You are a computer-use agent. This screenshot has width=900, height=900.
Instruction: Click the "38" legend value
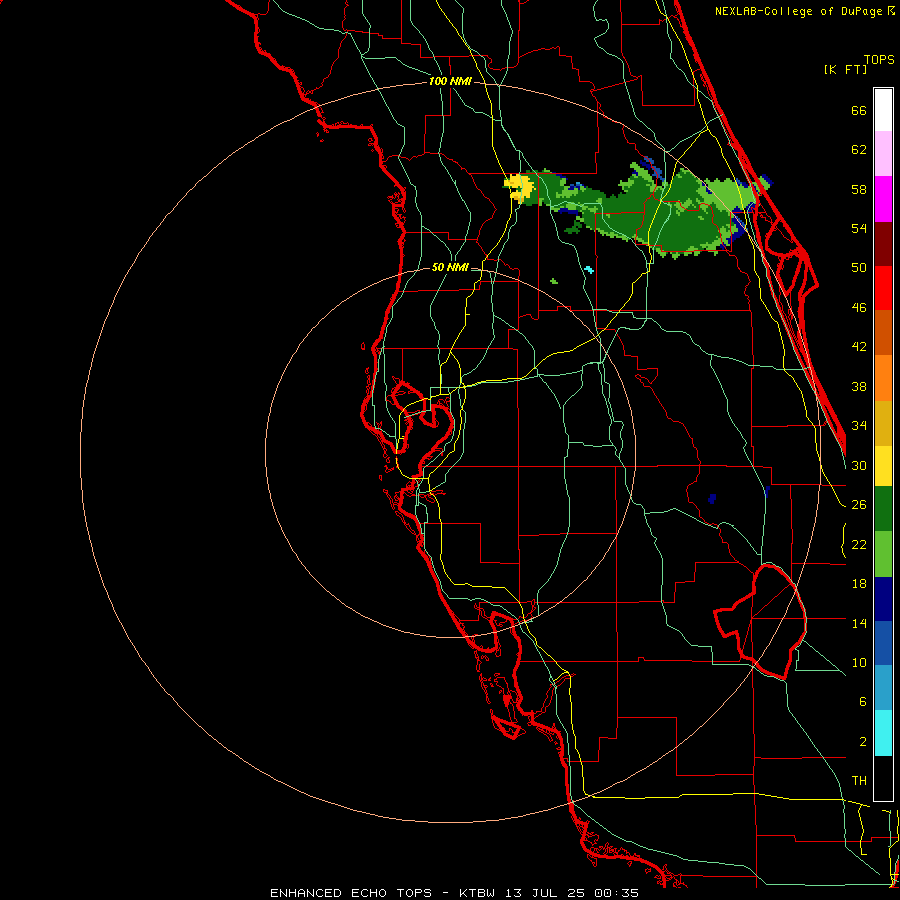[x=859, y=387]
